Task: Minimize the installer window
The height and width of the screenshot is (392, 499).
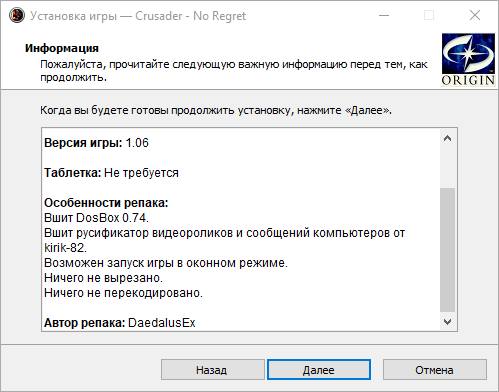Action: tap(384, 15)
